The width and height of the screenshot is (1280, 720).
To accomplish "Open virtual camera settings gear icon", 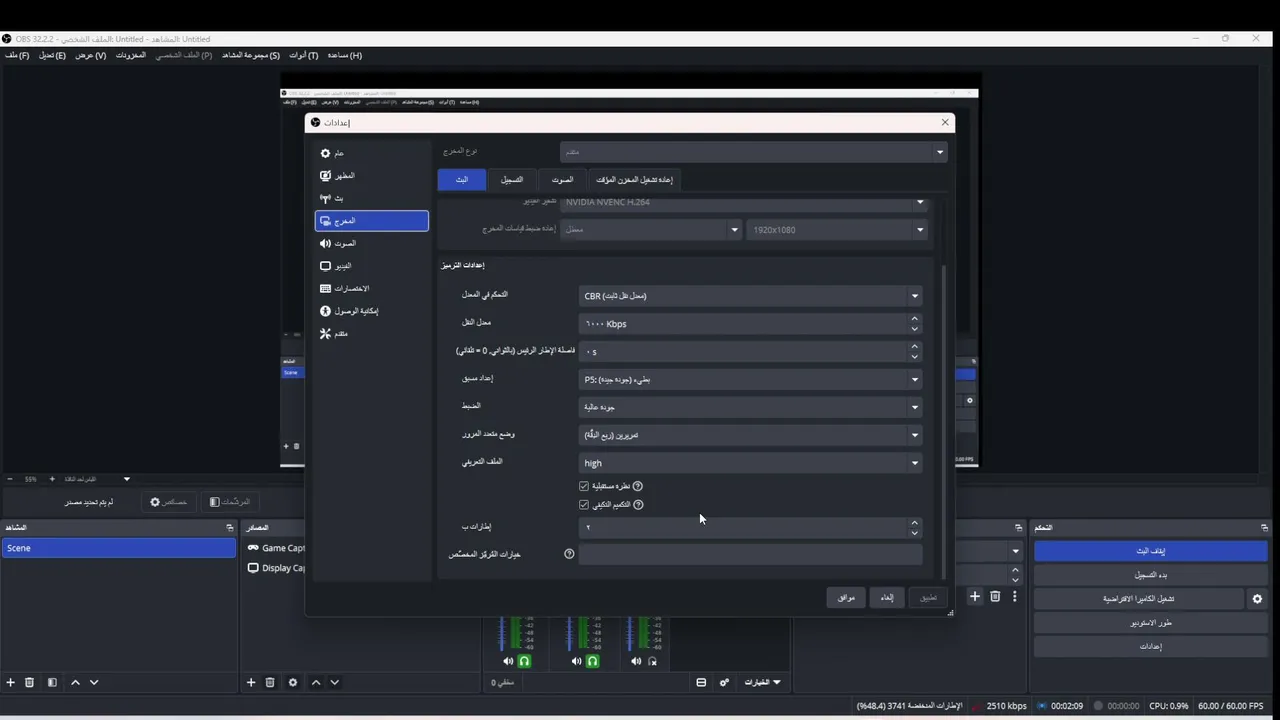I will click(x=1257, y=599).
